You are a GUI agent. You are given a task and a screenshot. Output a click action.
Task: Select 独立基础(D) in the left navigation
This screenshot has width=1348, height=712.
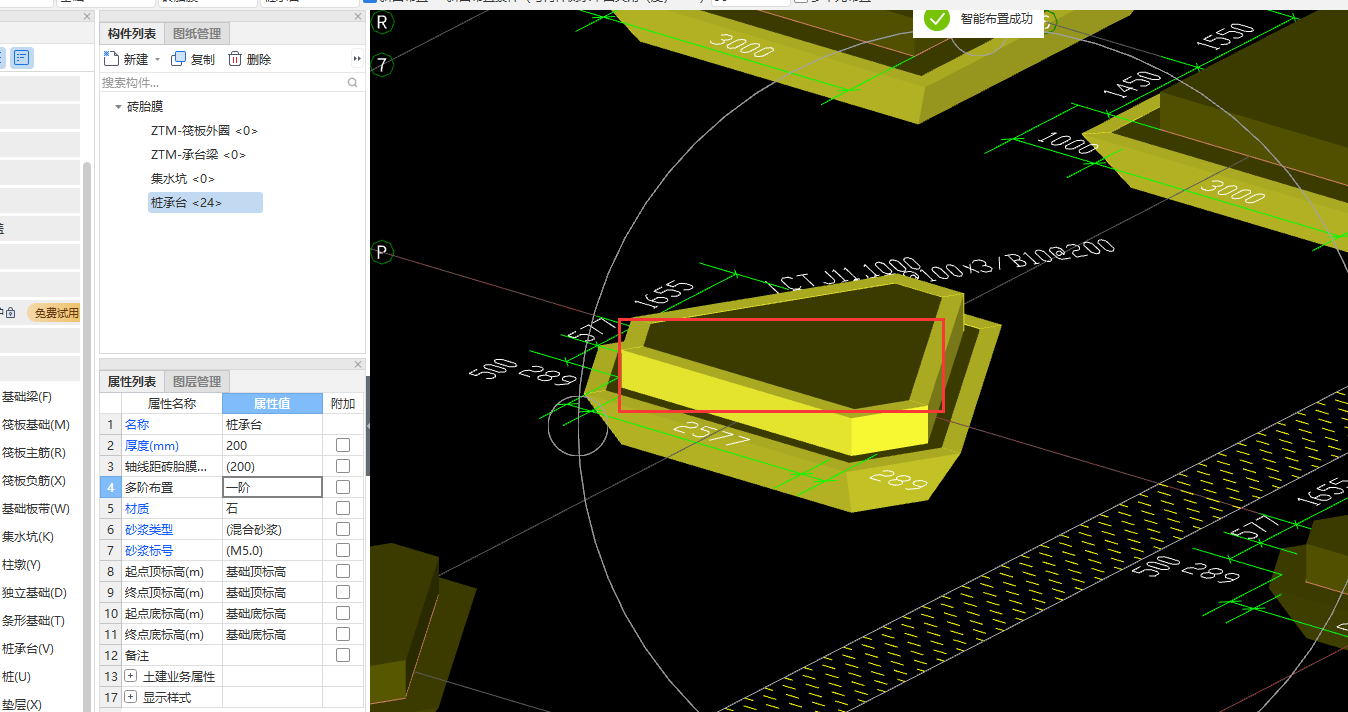coord(34,593)
